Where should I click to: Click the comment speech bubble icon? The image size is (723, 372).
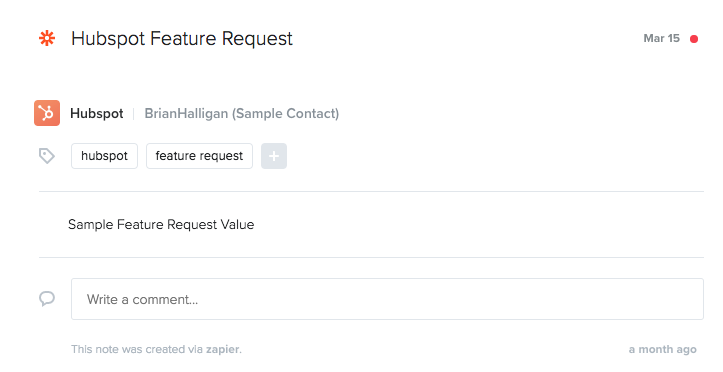pos(47,299)
